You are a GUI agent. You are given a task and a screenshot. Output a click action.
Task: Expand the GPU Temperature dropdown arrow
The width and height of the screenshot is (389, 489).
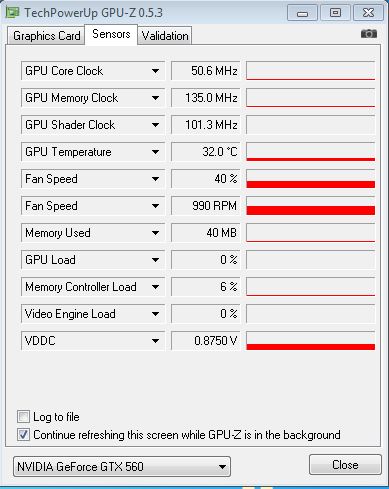(155, 152)
